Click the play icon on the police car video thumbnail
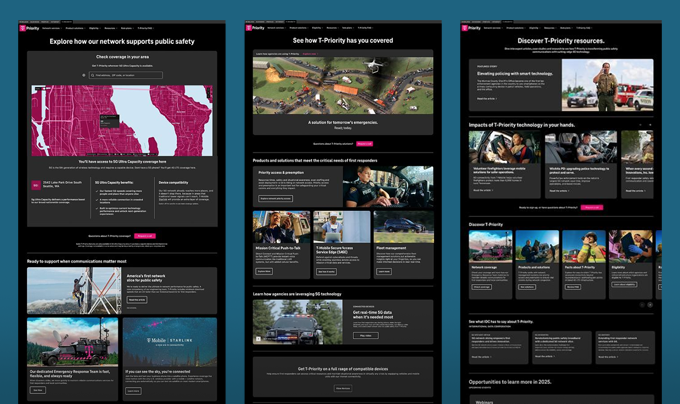The image size is (680, 404). (258, 339)
